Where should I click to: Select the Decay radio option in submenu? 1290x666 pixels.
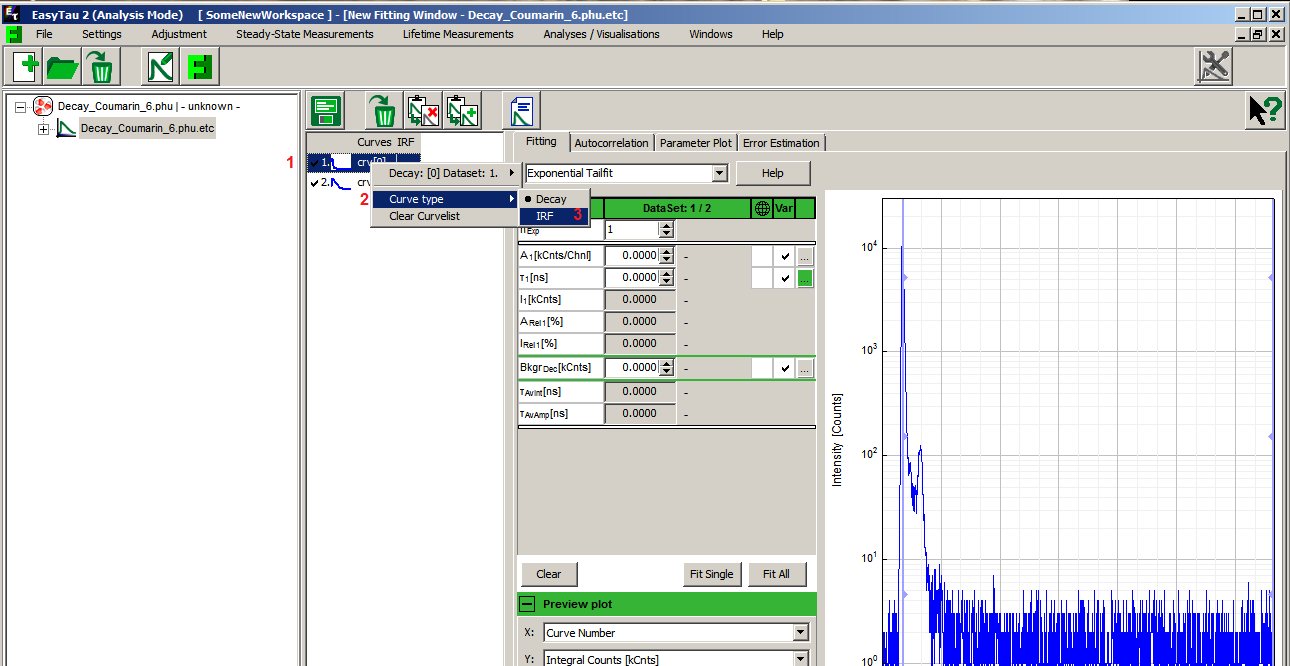coord(551,199)
